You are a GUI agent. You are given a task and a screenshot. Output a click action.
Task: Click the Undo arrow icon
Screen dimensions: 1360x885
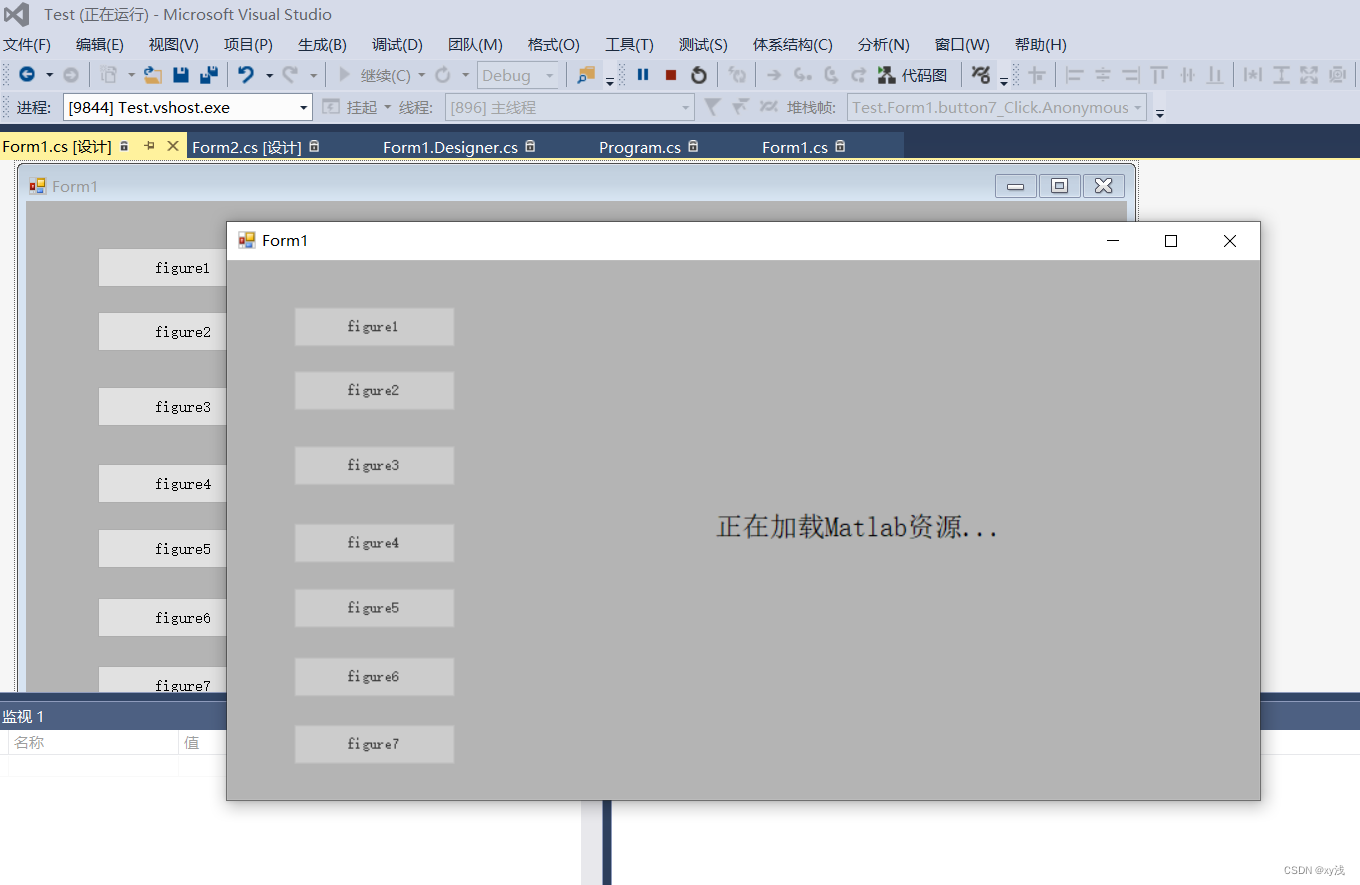[x=246, y=75]
